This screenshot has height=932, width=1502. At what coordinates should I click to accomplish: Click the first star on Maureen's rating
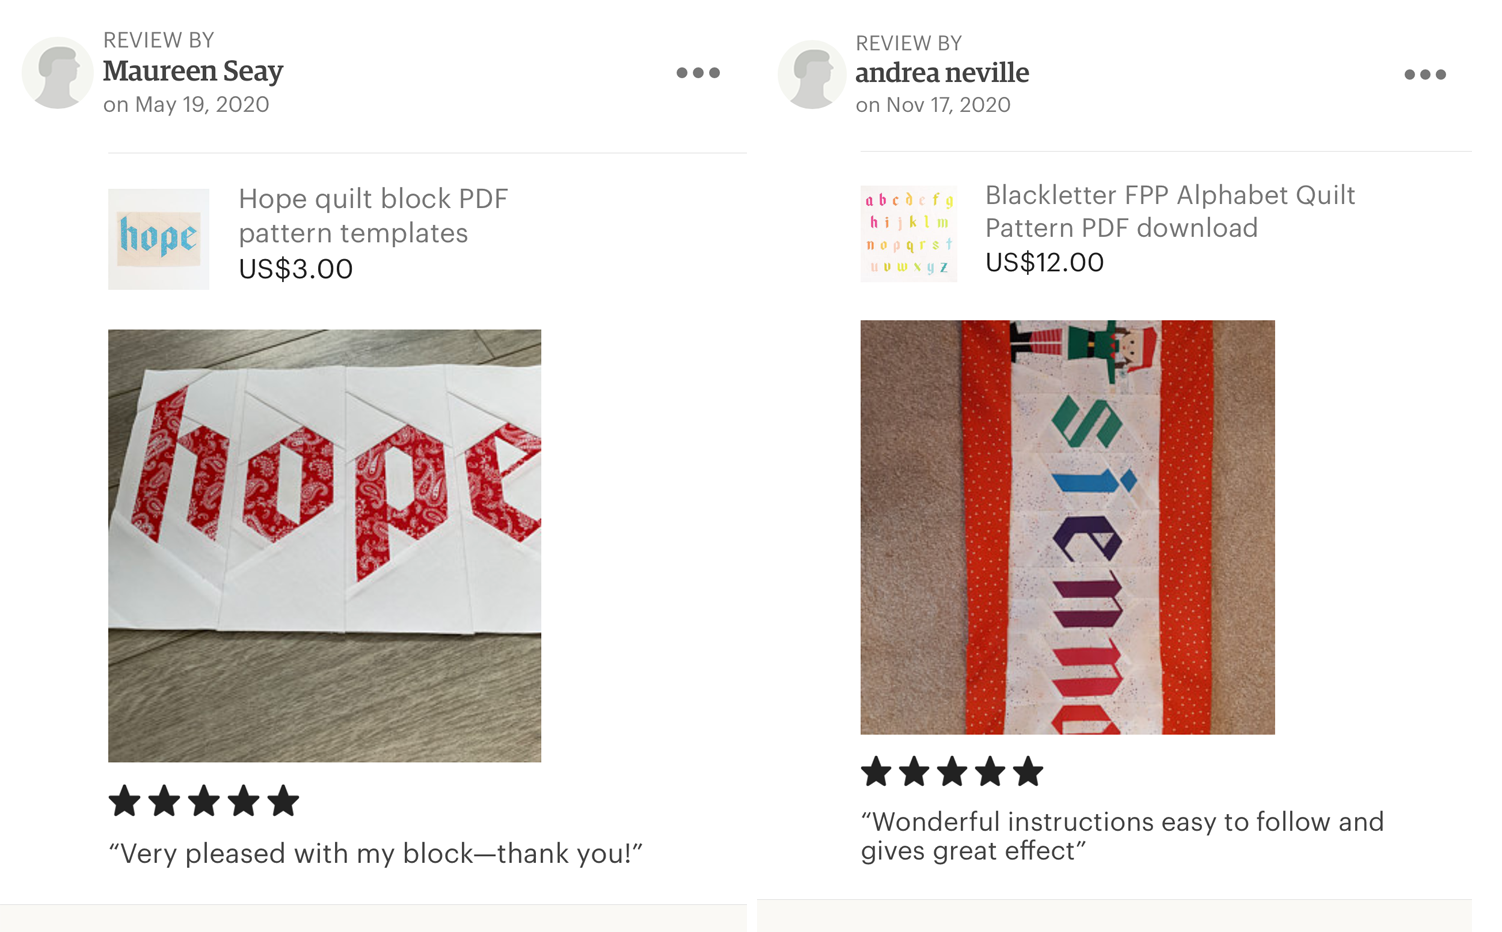click(x=124, y=801)
